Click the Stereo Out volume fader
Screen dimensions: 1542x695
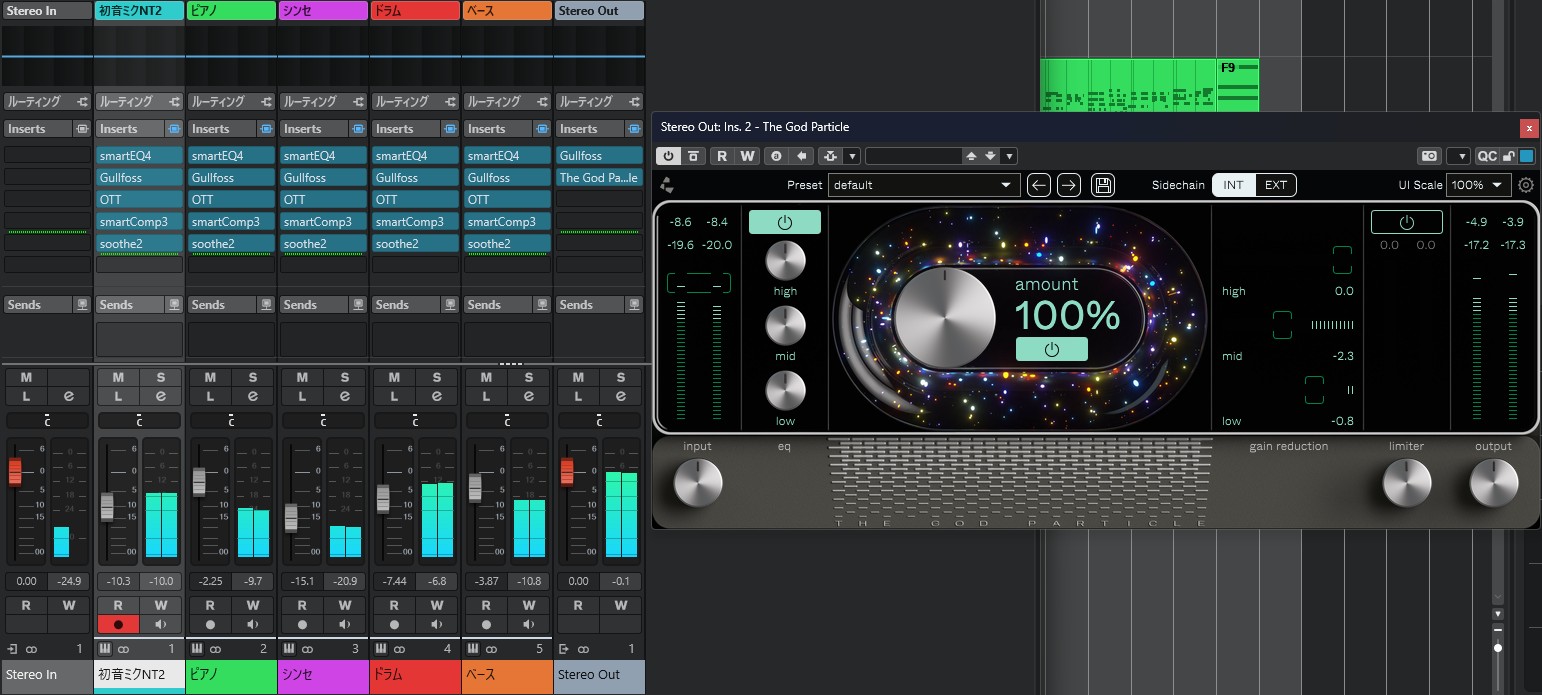(567, 470)
